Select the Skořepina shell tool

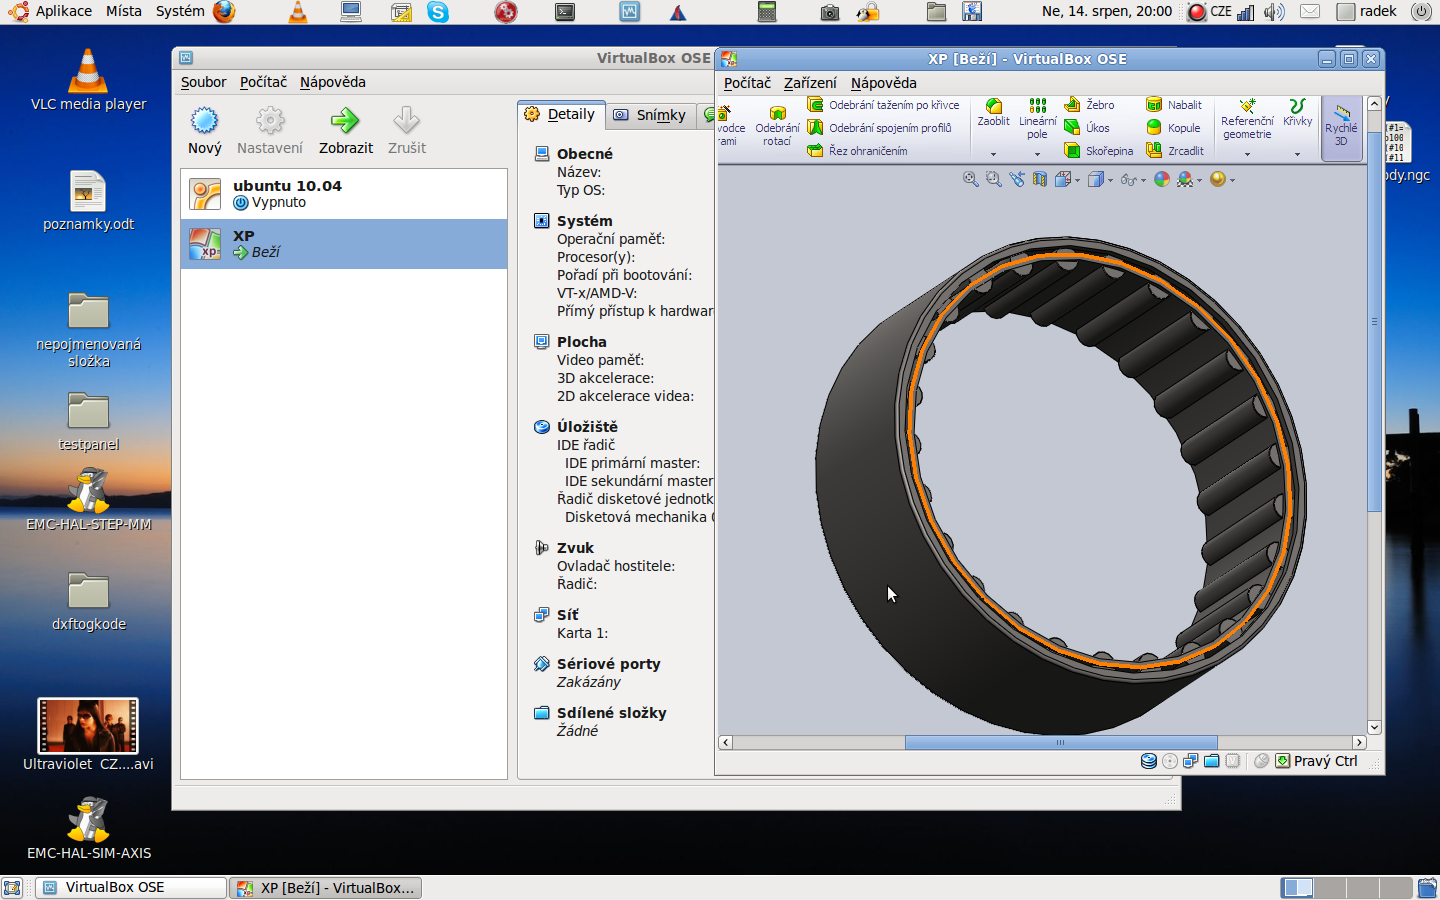coord(1098,151)
